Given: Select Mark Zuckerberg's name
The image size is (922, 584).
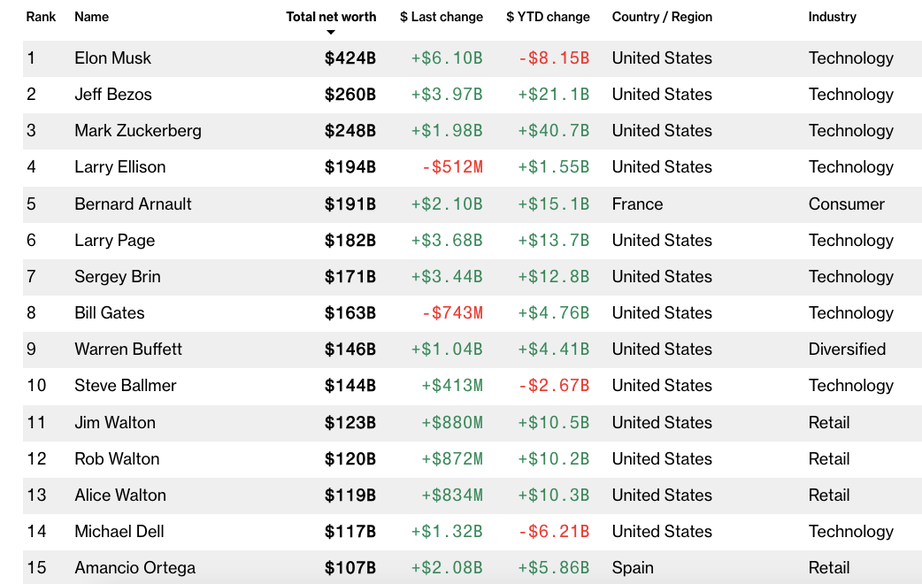Looking at the screenshot, I should pos(138,131).
